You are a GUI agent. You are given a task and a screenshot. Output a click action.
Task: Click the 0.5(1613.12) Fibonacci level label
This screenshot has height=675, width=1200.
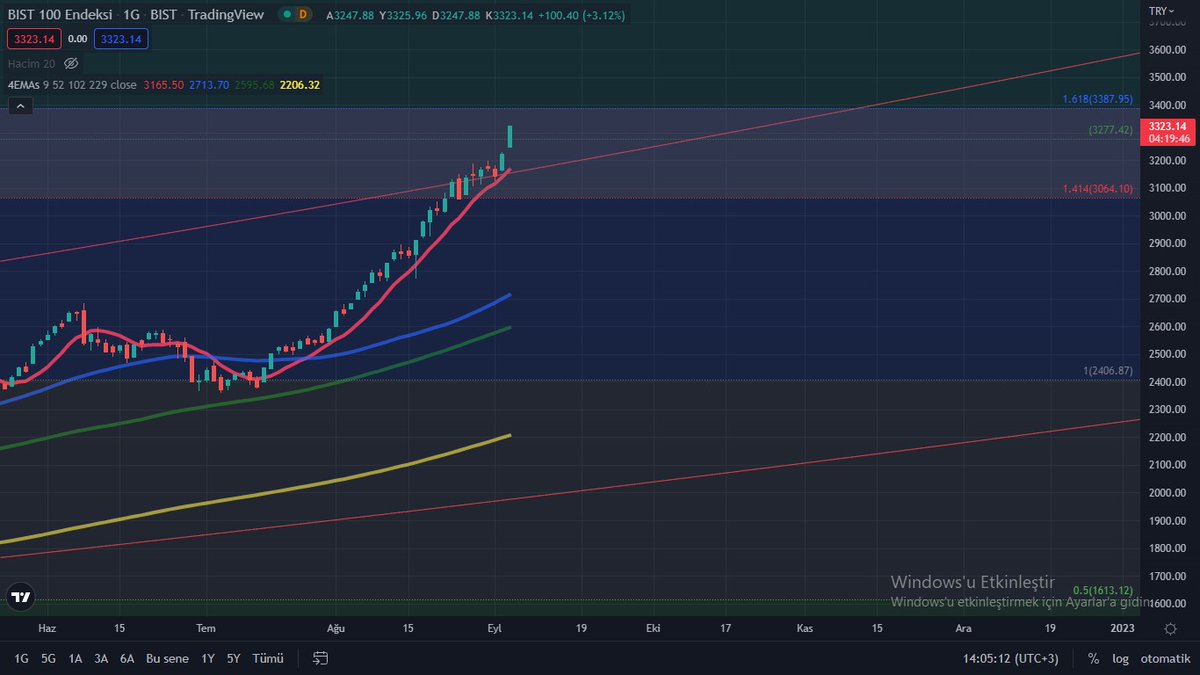coord(1102,591)
